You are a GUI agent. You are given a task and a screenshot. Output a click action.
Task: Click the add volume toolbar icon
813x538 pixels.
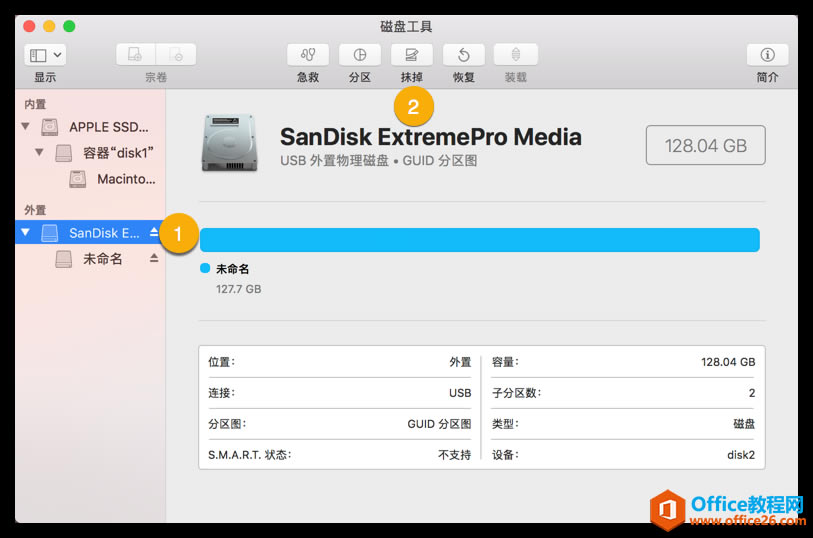pos(135,55)
